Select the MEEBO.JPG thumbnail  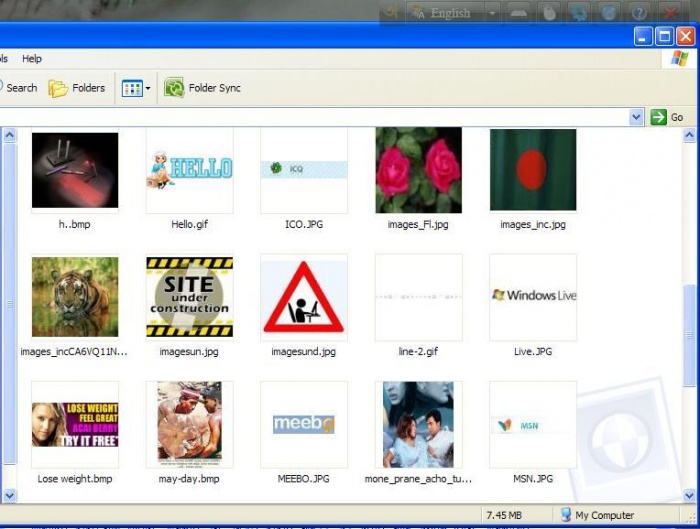pos(304,424)
